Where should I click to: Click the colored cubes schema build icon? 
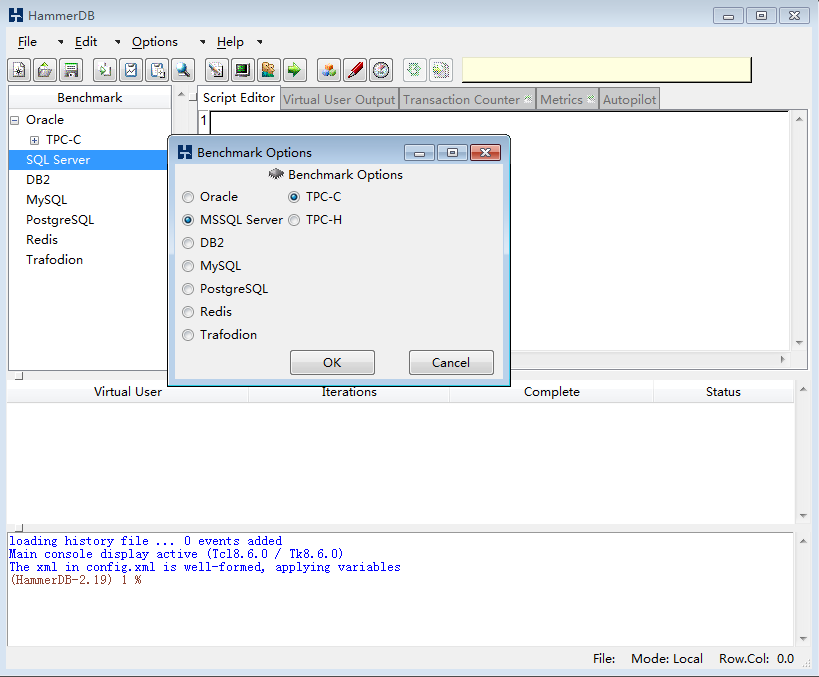coord(329,70)
